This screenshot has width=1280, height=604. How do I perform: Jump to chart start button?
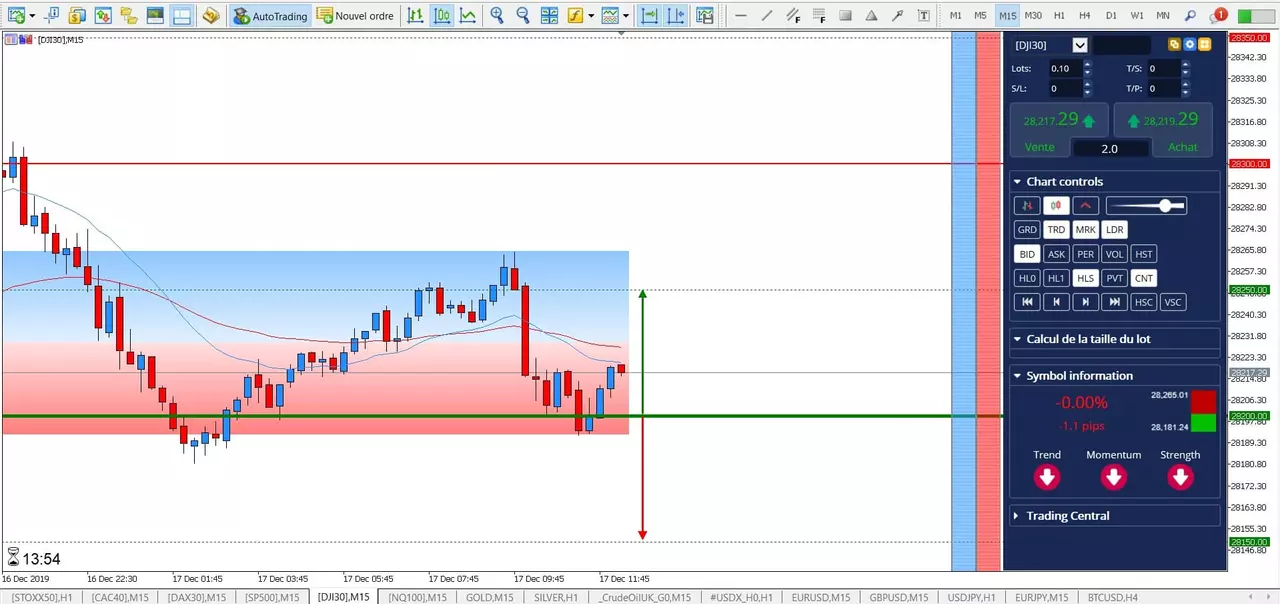click(1027, 302)
